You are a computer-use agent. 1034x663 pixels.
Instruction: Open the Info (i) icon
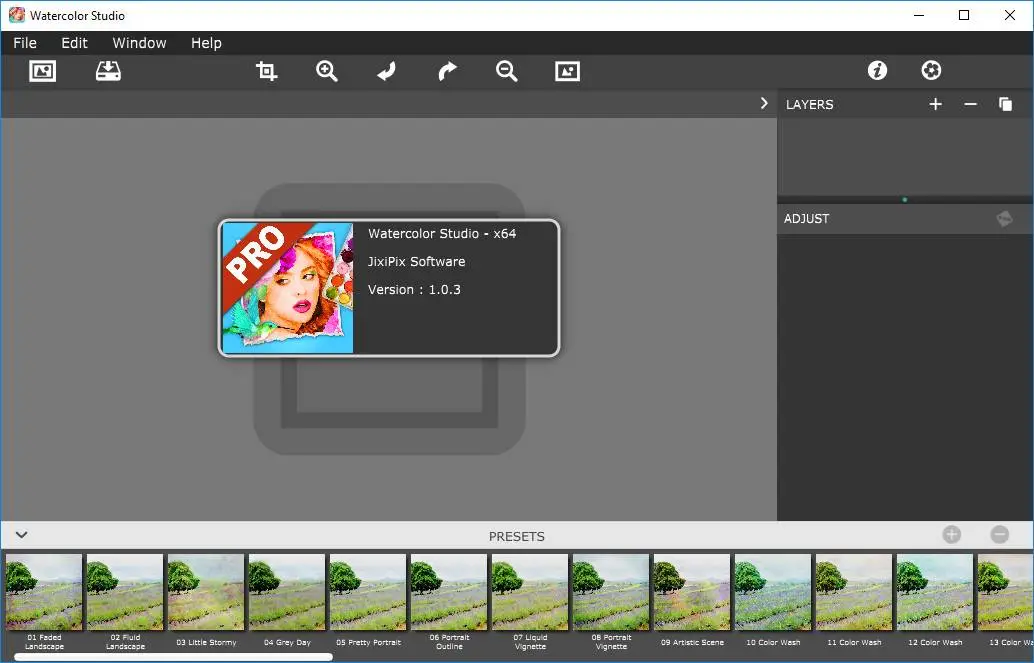(877, 70)
